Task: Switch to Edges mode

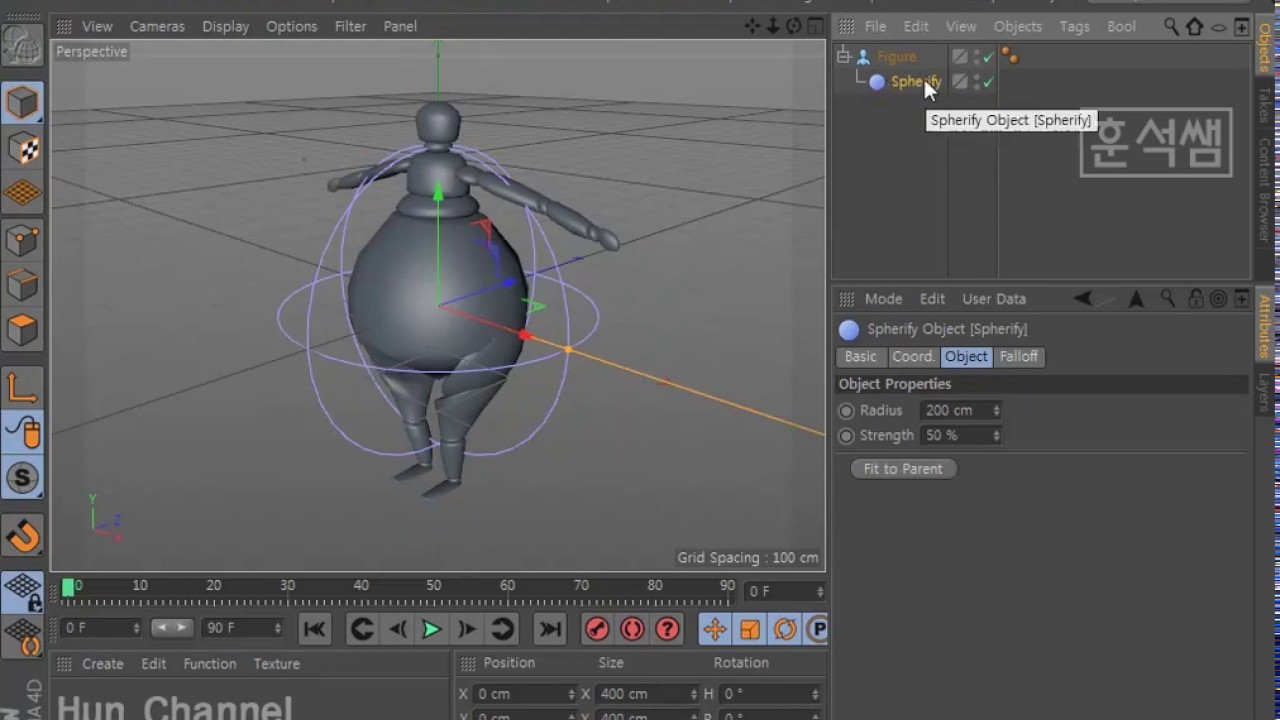Action: 22,285
